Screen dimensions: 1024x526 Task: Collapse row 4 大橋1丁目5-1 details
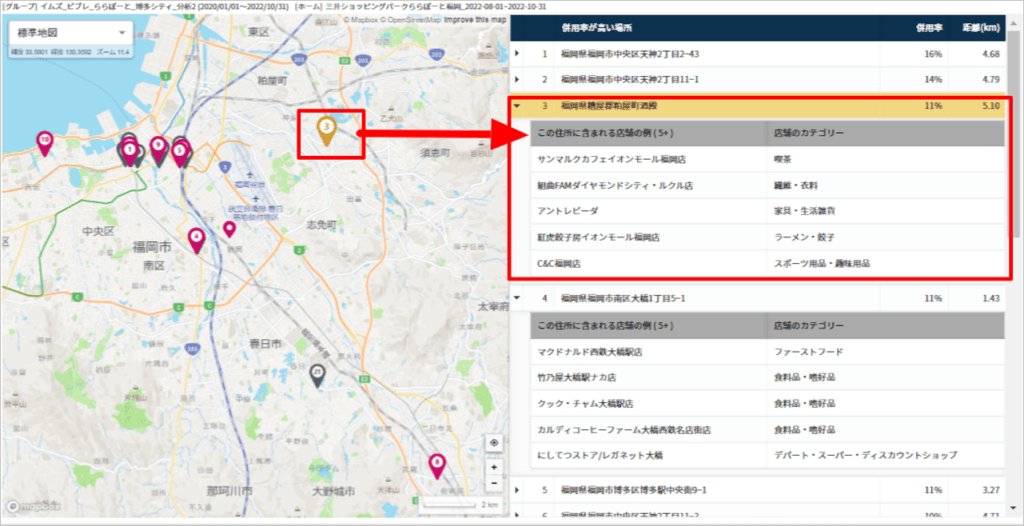(x=517, y=299)
